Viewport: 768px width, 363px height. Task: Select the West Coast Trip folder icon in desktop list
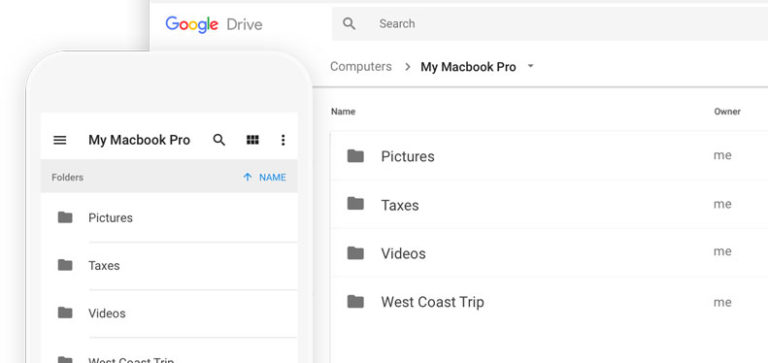click(356, 301)
